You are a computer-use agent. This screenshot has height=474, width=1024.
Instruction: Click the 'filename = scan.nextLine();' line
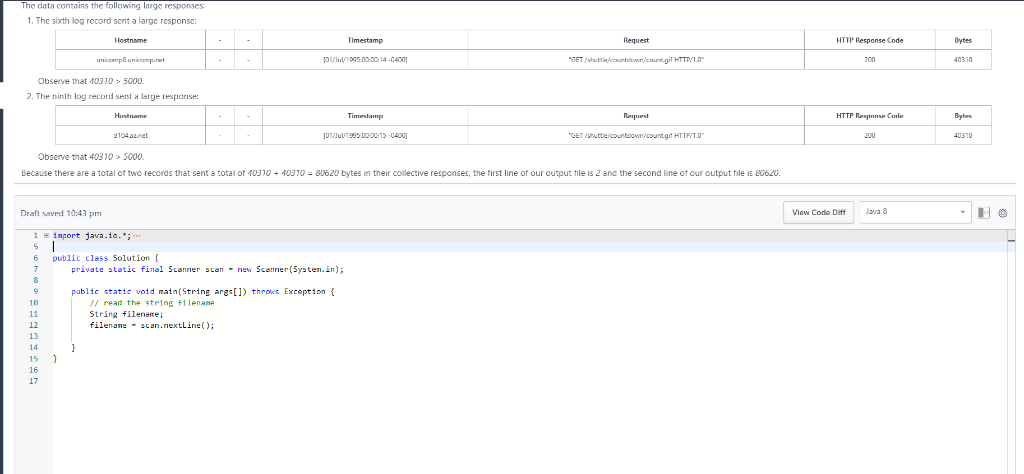point(152,325)
